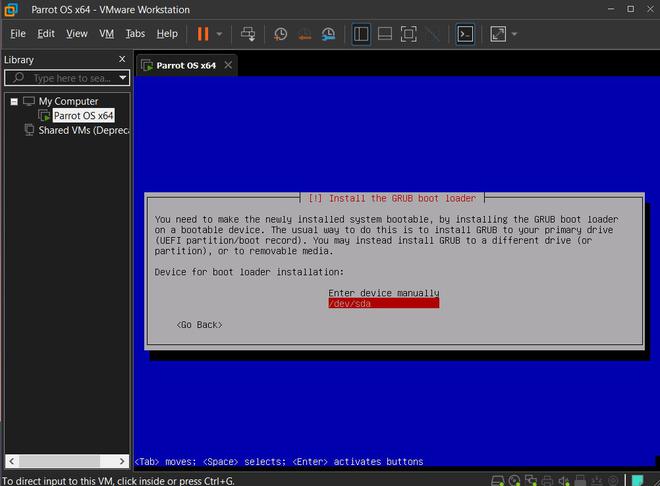Click the <Go Back> button in the installer
Screen dimensions: 660x486
[x=200, y=325]
